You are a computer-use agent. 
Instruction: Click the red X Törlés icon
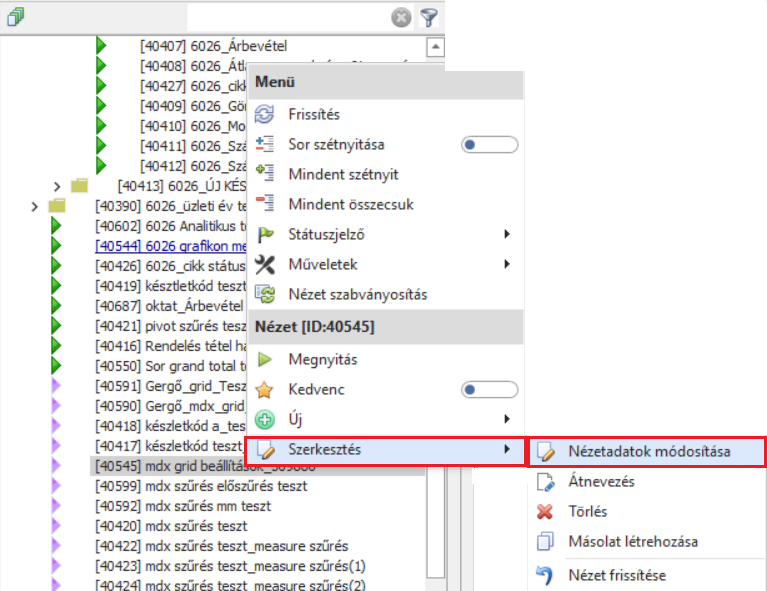pos(545,512)
